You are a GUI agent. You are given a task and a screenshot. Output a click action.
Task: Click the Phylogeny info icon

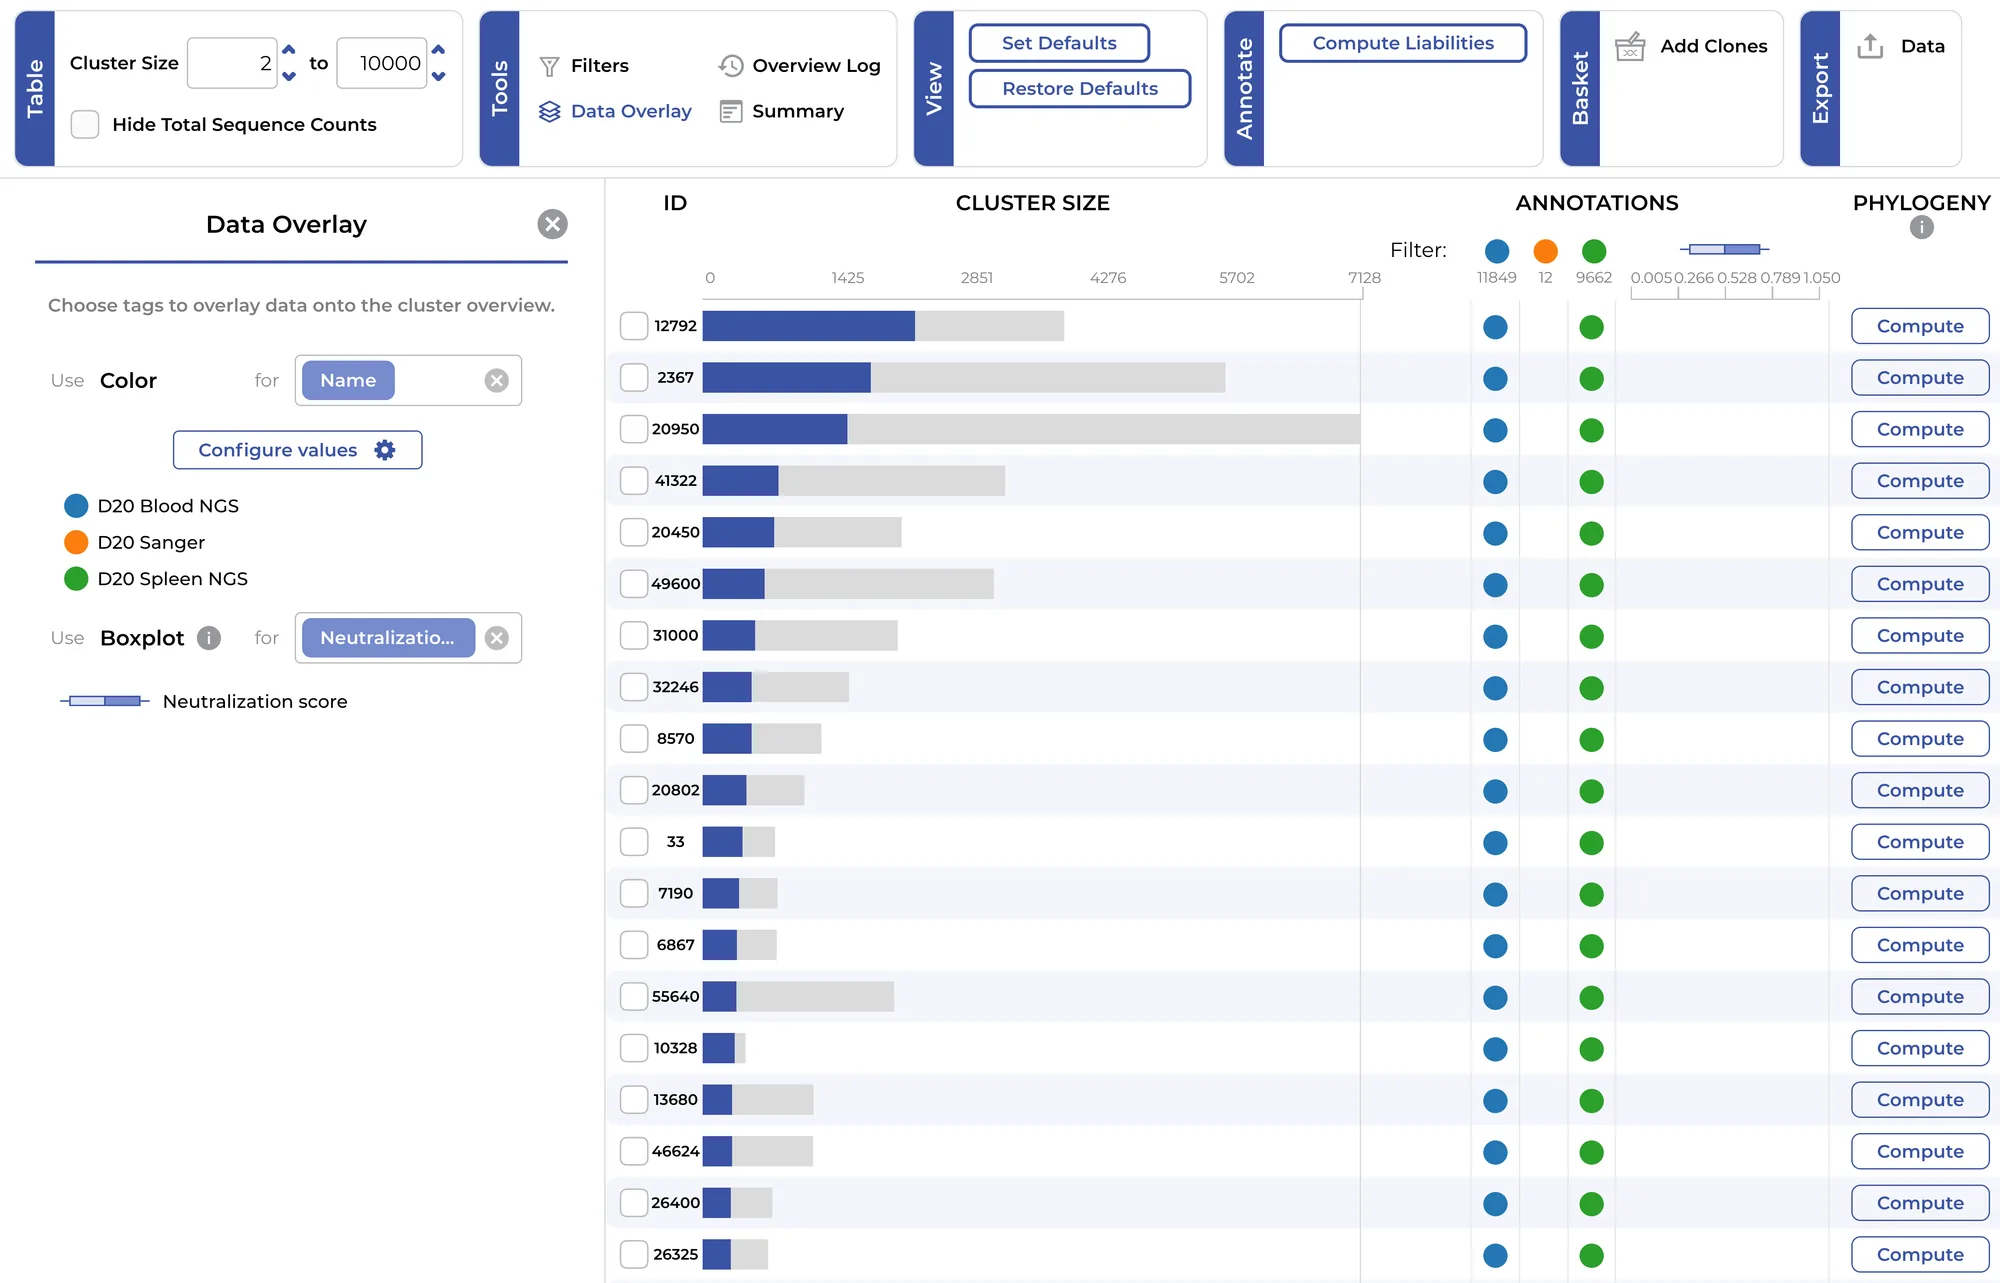tap(1922, 227)
